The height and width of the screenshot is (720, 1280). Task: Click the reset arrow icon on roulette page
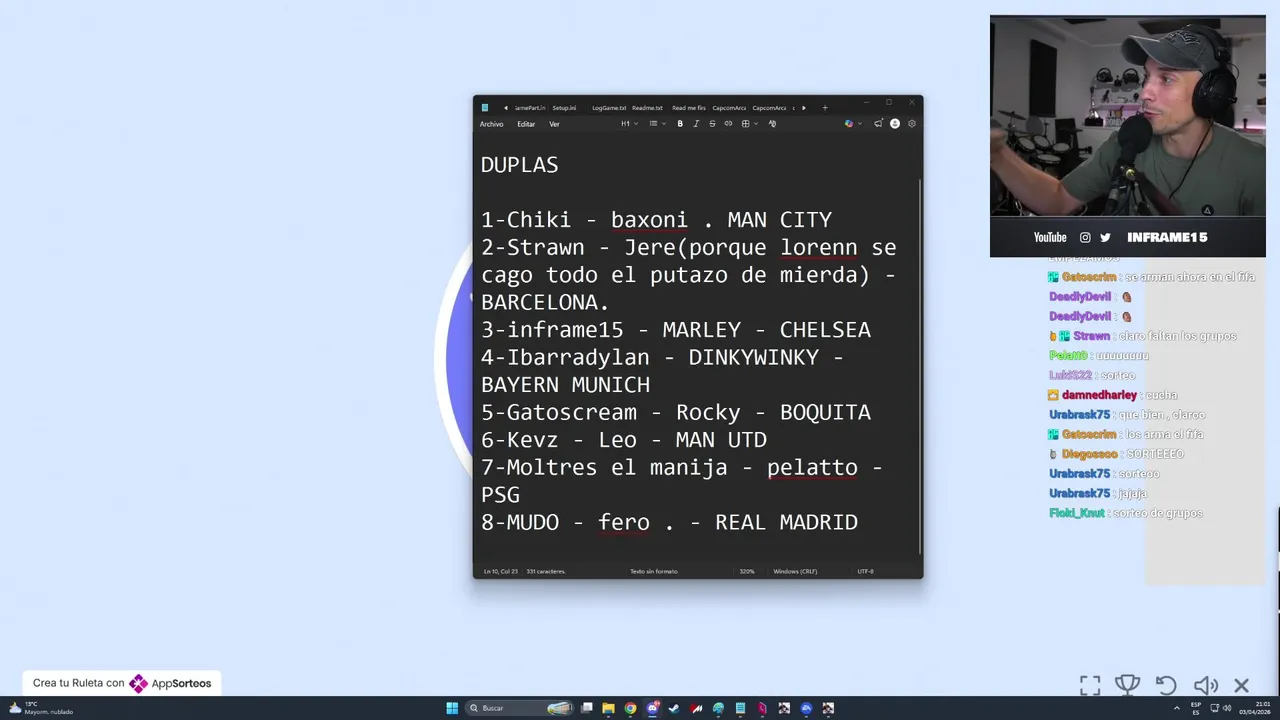pos(1166,685)
